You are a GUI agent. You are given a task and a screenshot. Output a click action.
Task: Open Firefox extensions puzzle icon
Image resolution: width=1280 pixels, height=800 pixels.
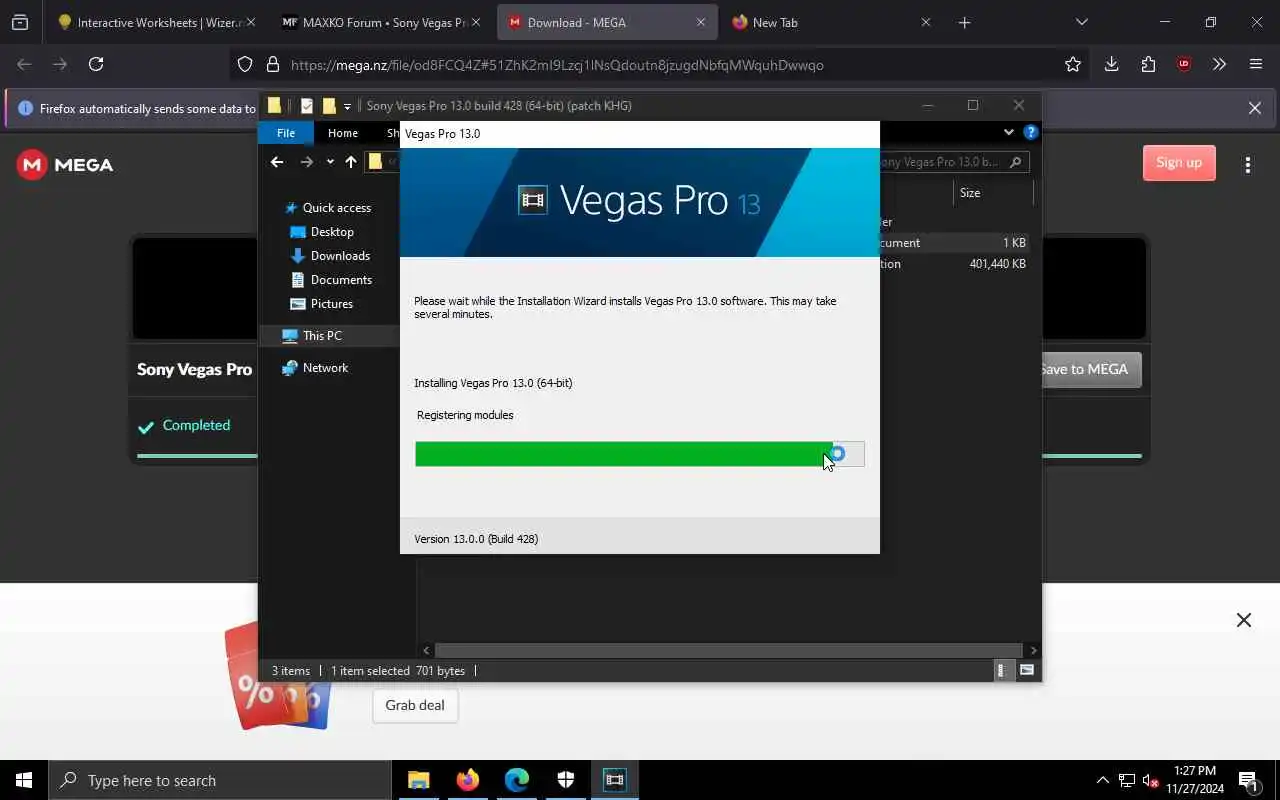(x=1148, y=64)
